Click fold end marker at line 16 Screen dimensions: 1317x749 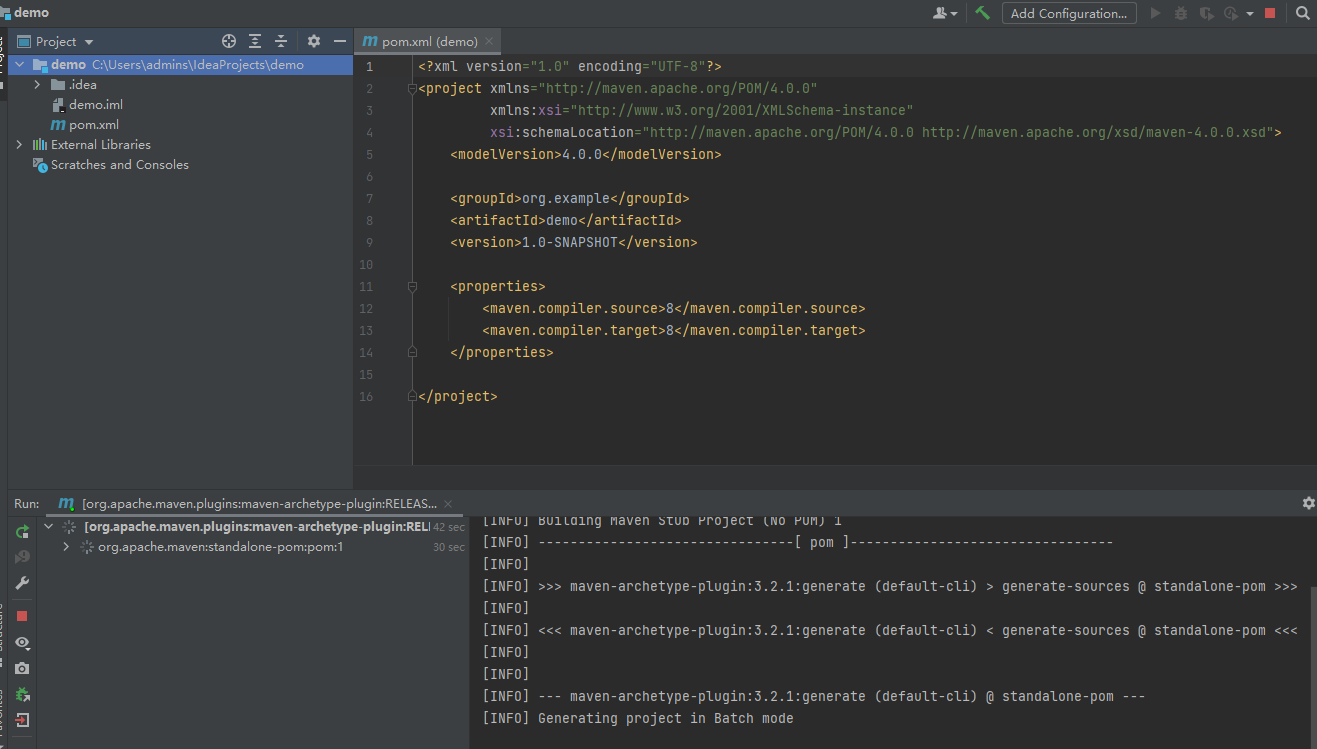click(411, 396)
